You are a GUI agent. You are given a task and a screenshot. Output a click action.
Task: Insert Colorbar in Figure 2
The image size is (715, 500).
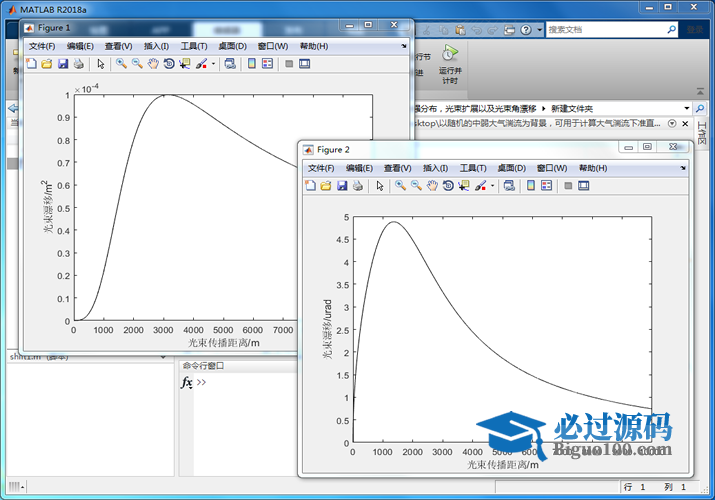[x=531, y=186]
